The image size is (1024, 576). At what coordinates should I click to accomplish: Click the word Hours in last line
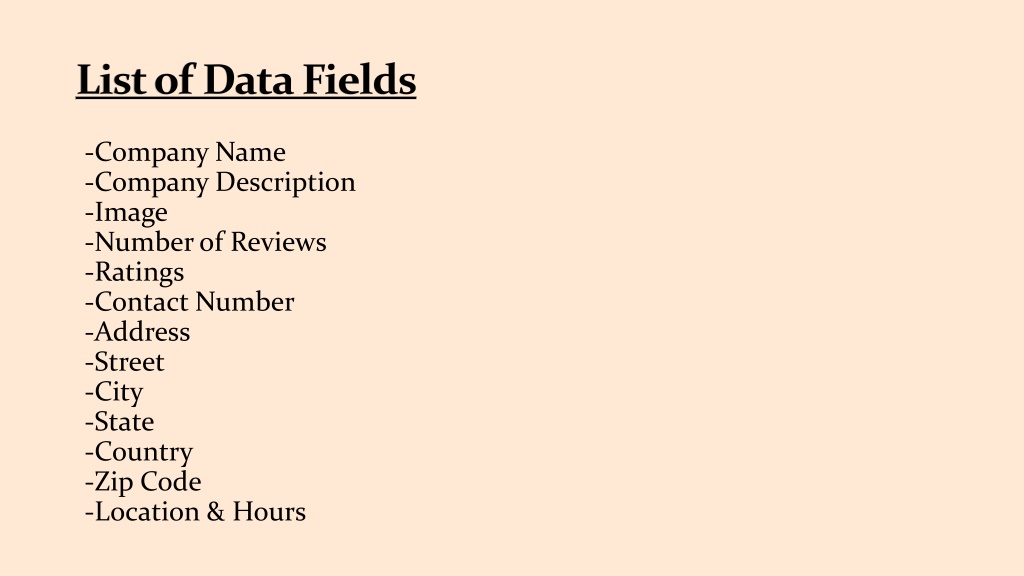click(269, 512)
